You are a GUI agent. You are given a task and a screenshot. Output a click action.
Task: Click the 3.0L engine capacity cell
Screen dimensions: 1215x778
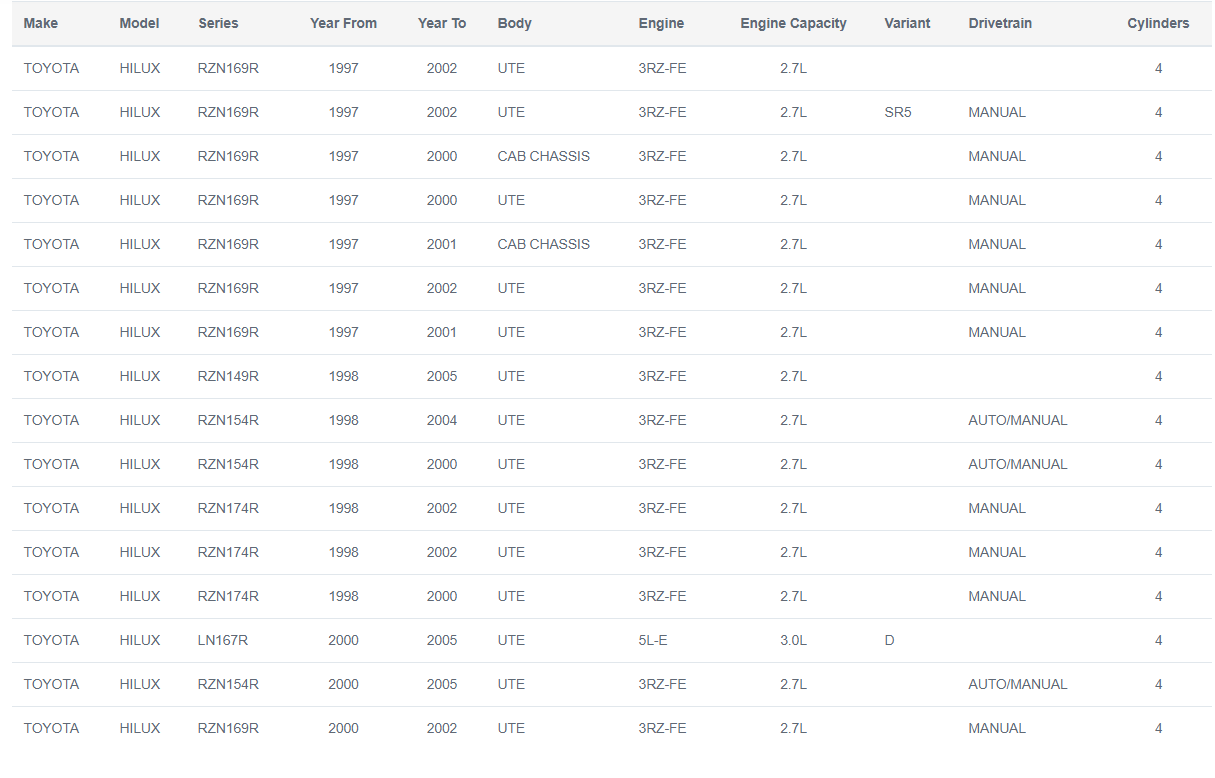793,640
